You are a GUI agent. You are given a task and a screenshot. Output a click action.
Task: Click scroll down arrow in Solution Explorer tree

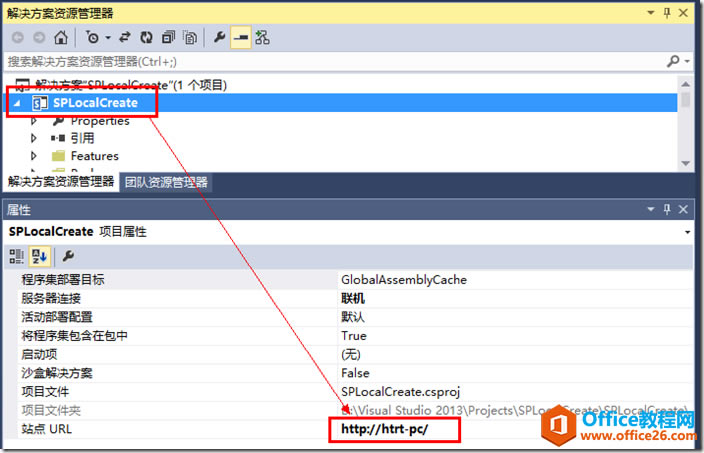(x=686, y=163)
